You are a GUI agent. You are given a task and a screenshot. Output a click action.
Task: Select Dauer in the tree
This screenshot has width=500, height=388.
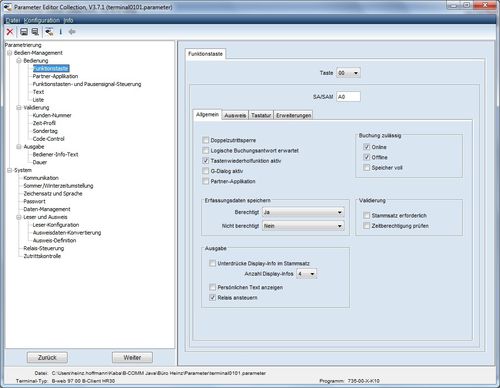tap(40, 162)
